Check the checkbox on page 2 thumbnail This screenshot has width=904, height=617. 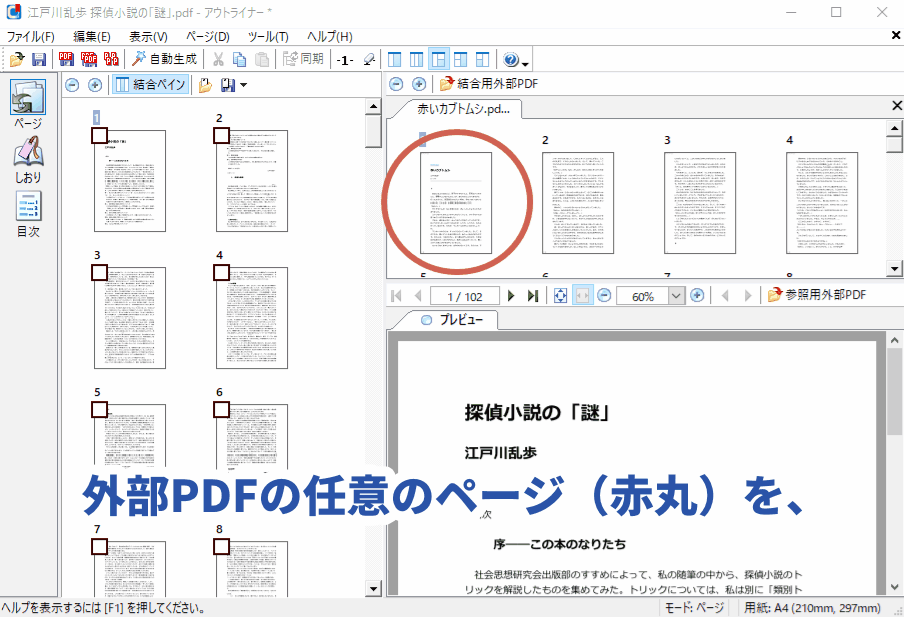tap(221, 135)
